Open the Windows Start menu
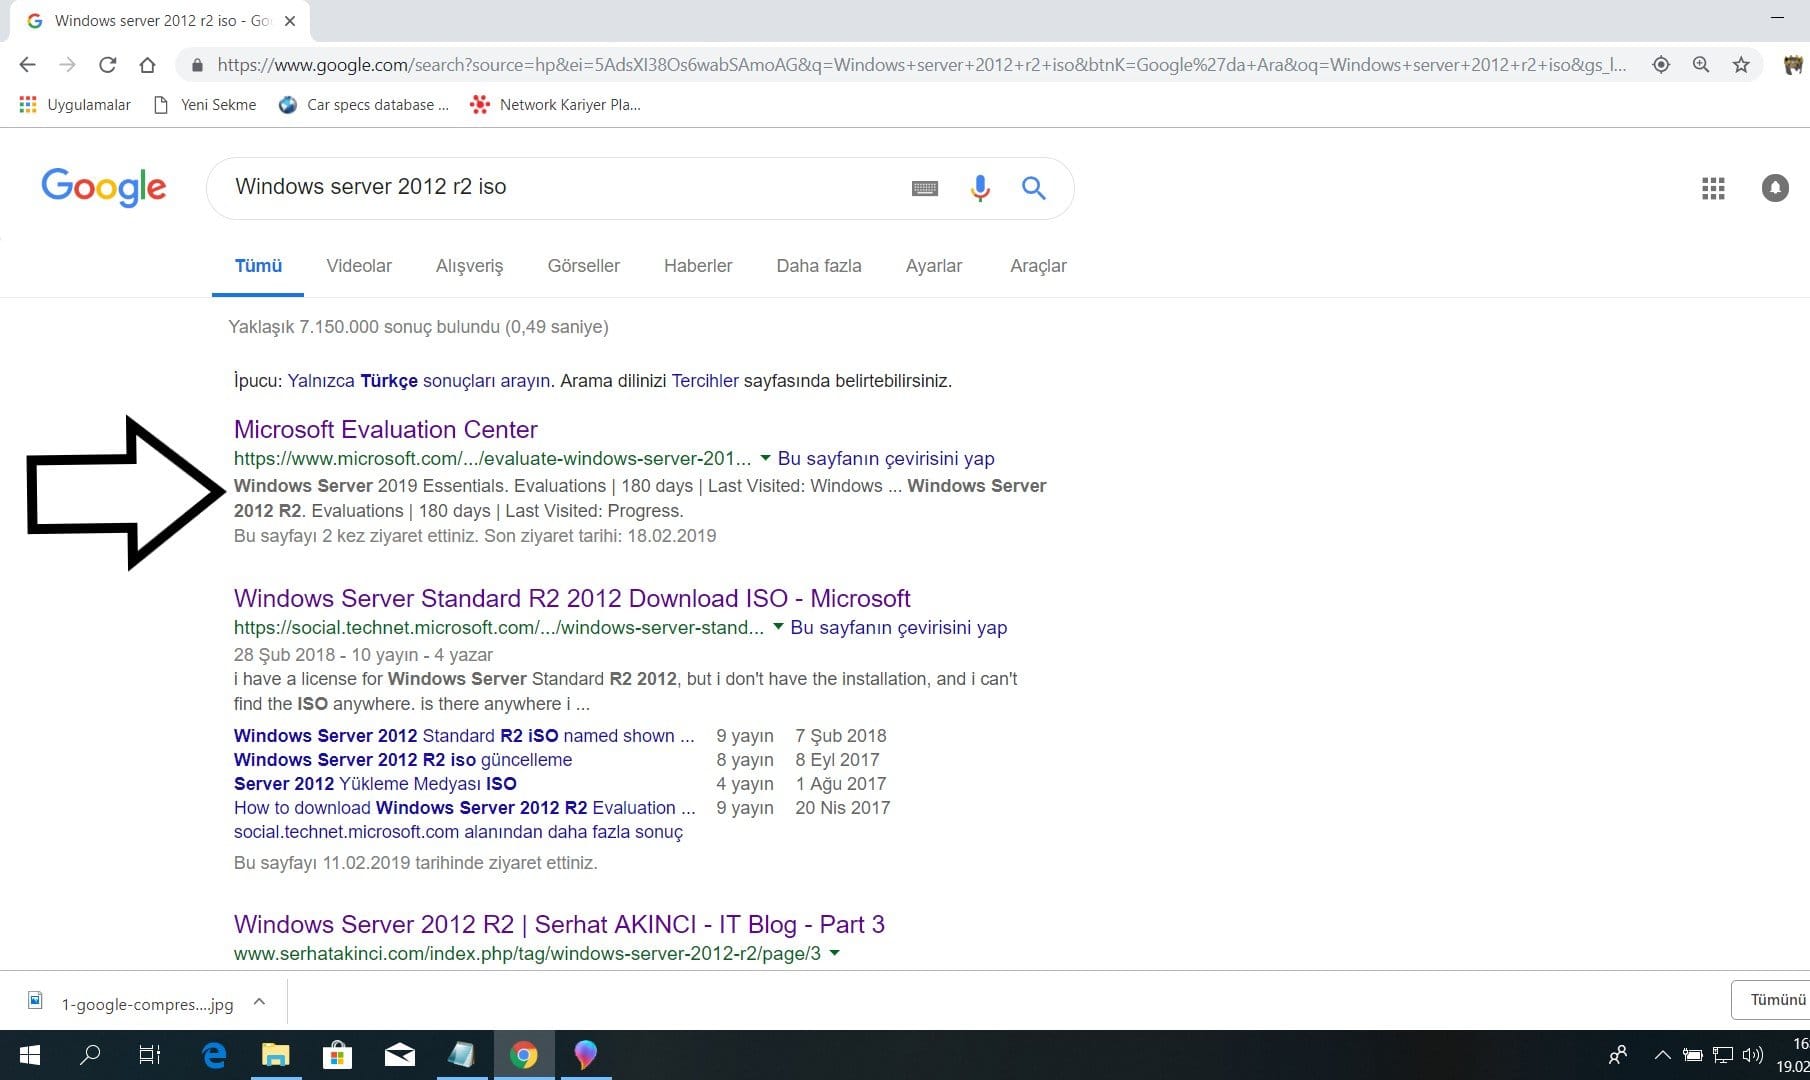Image resolution: width=1810 pixels, height=1080 pixels. (x=30, y=1055)
